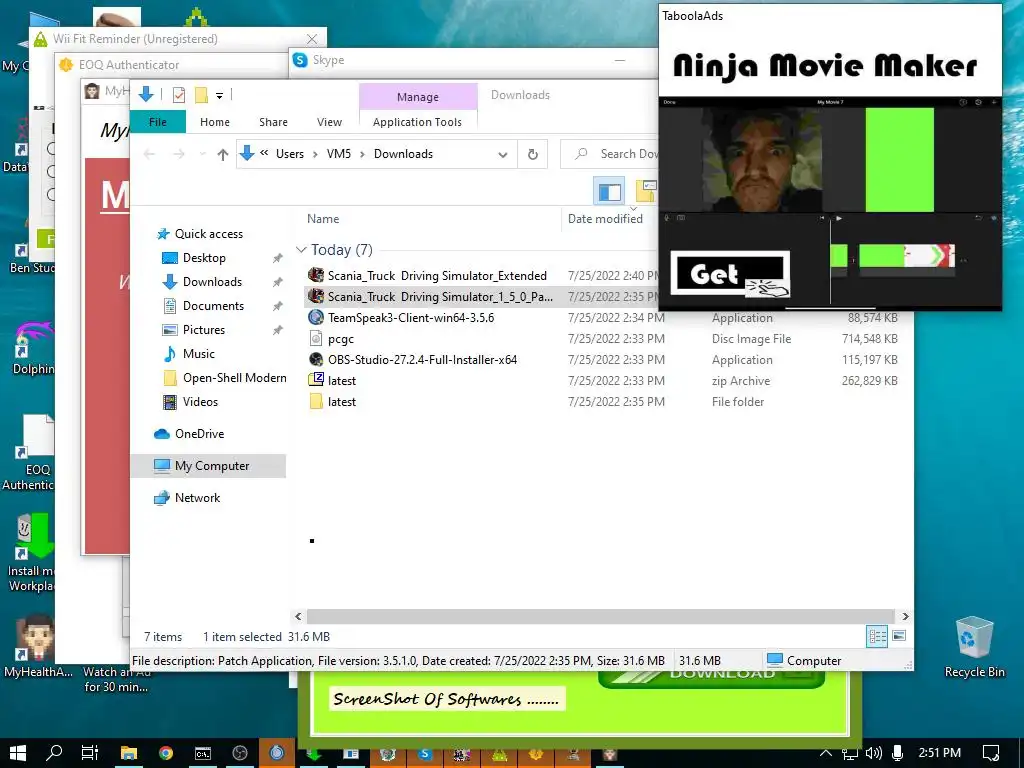This screenshot has width=1024, height=768.
Task: Switch to Large icons view layout button
Action: click(x=899, y=635)
